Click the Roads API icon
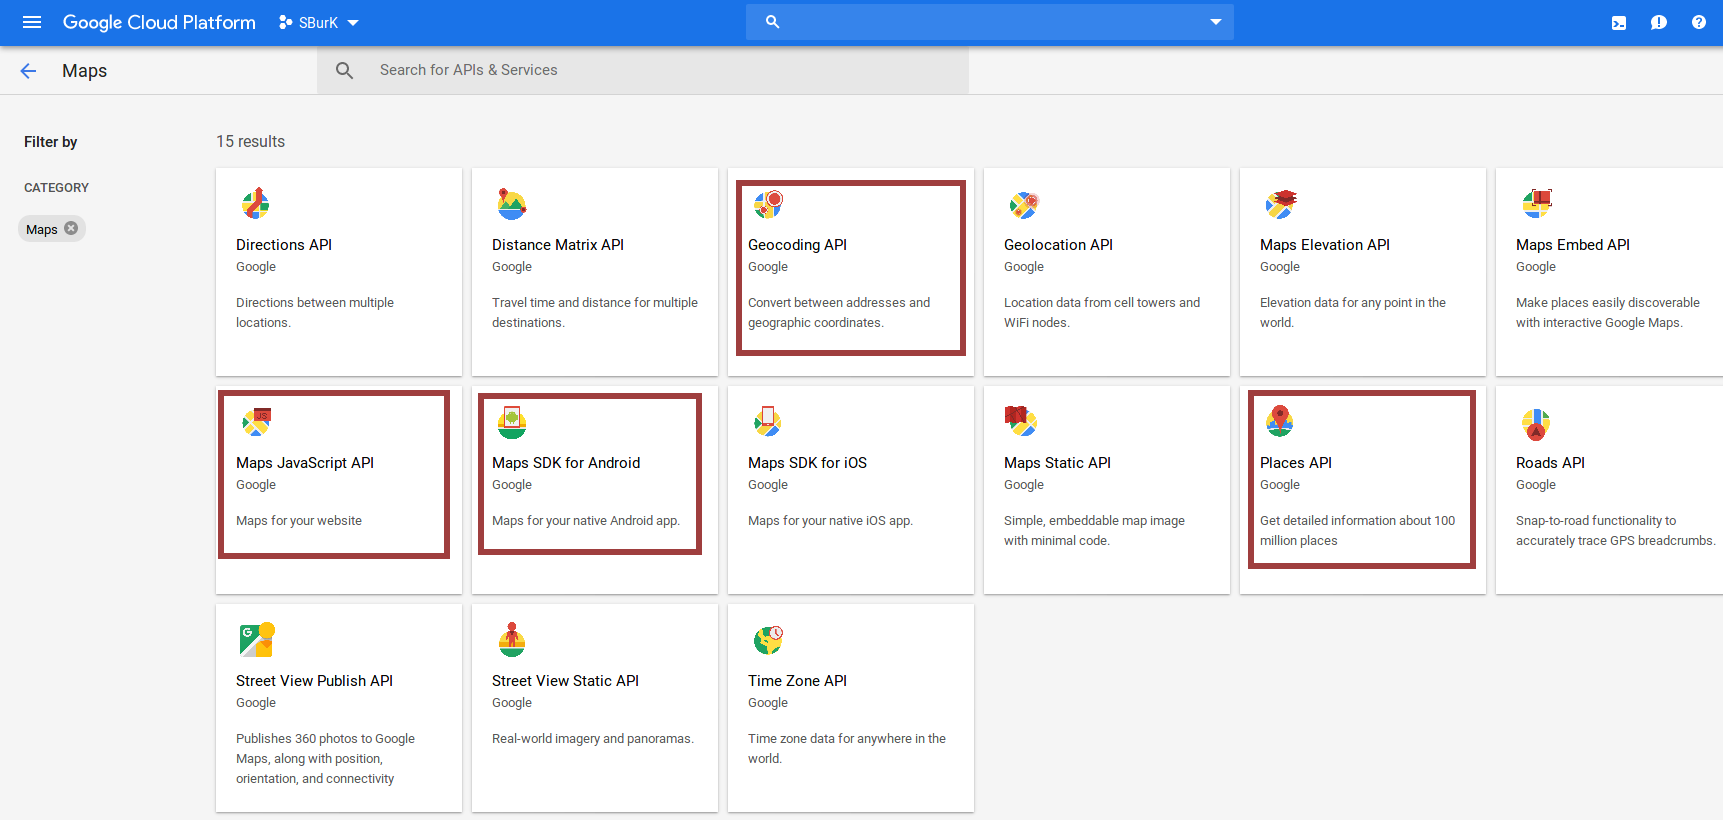The width and height of the screenshot is (1723, 820). (x=1536, y=424)
